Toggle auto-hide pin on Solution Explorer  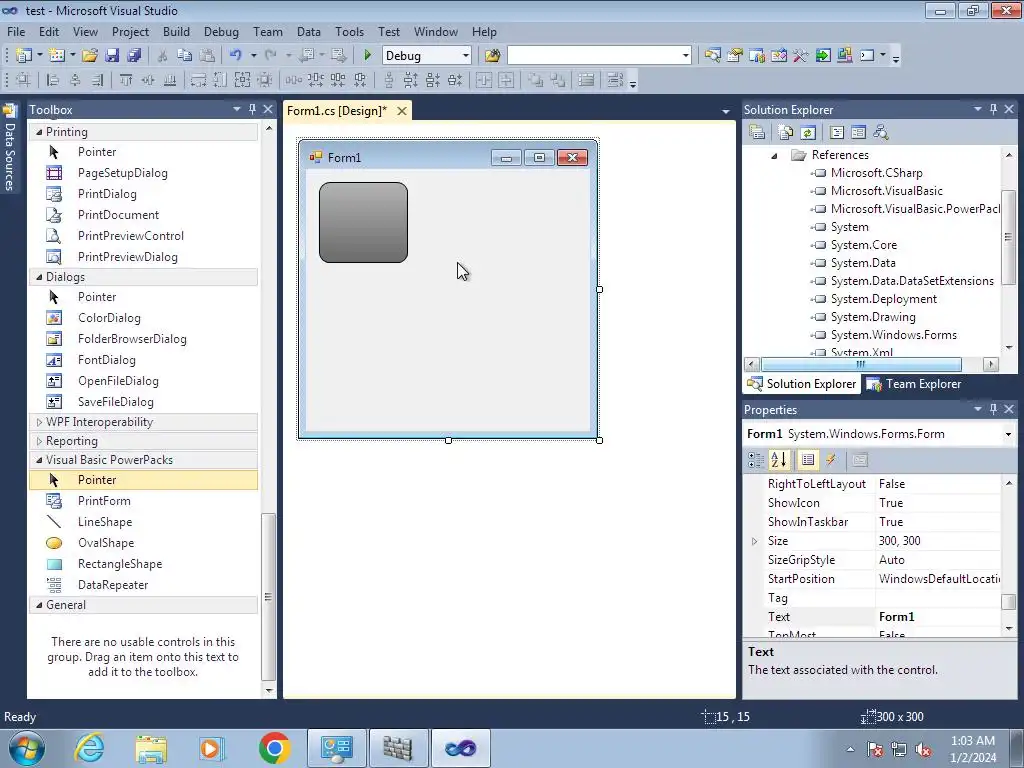click(x=993, y=109)
